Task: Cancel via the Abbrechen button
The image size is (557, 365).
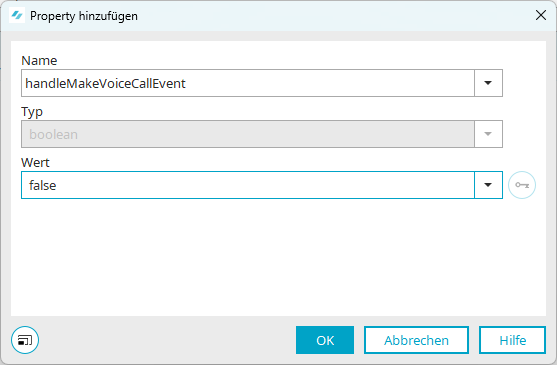Action: (416, 340)
